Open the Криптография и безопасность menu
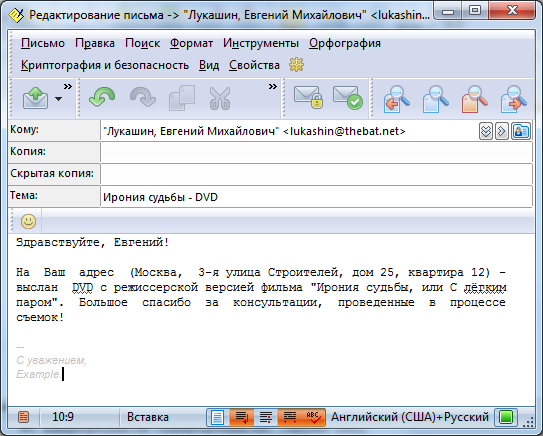The height and width of the screenshot is (436, 543). coord(105,65)
